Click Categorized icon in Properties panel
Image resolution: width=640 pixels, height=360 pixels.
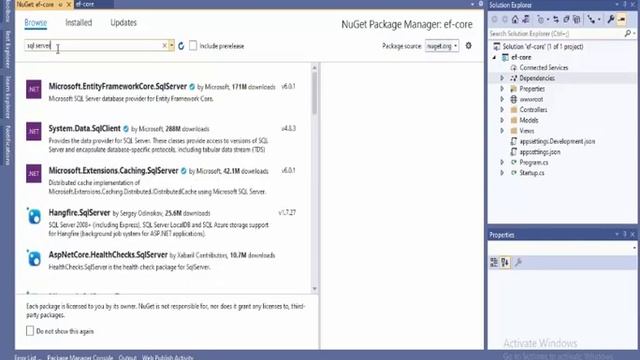494,262
